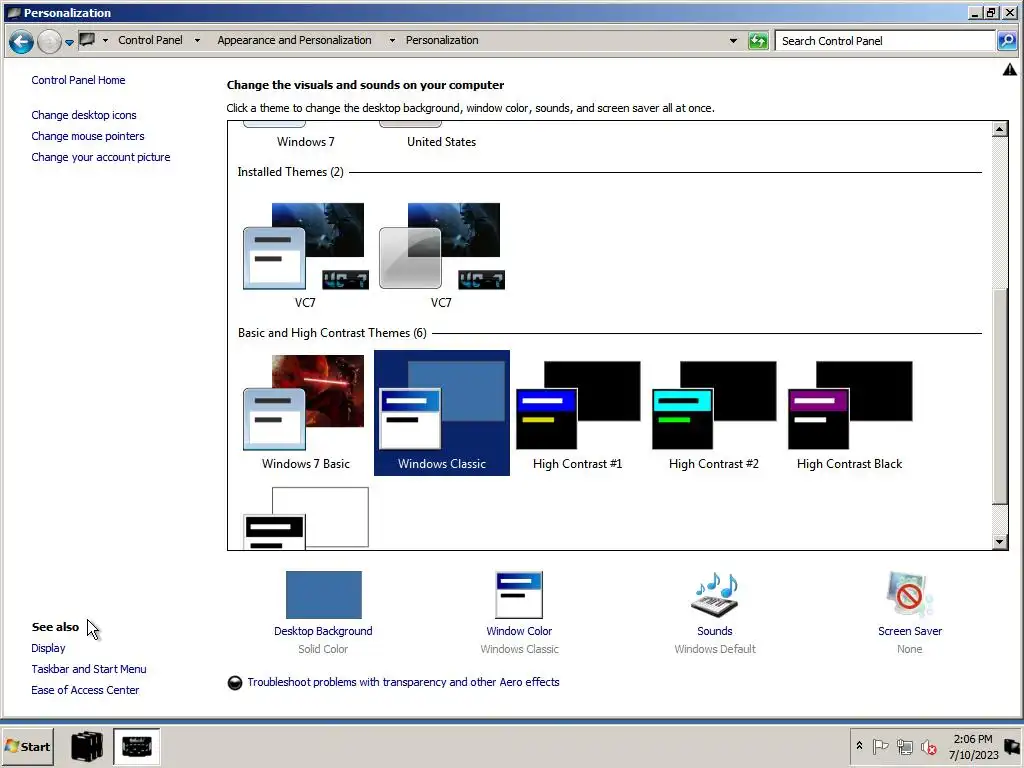Click the search magnifier icon
Image resolution: width=1024 pixels, height=768 pixels.
click(x=1007, y=40)
